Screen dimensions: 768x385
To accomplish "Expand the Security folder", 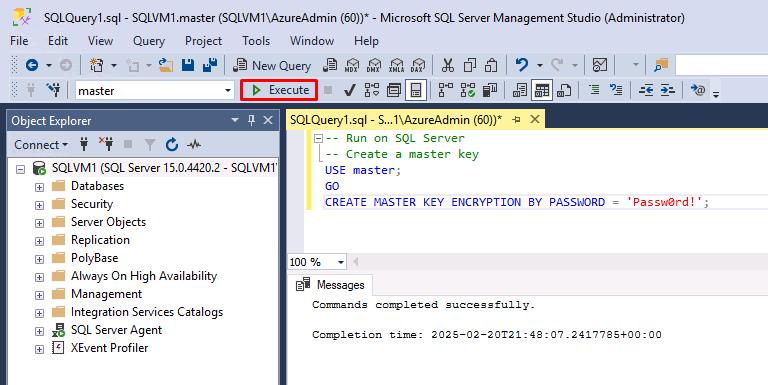I will (x=39, y=205).
